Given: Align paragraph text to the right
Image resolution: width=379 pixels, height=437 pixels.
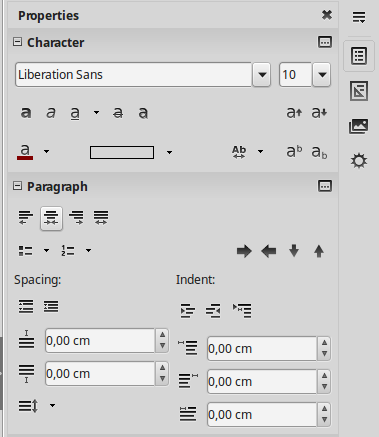Looking at the screenshot, I should pos(76,218).
